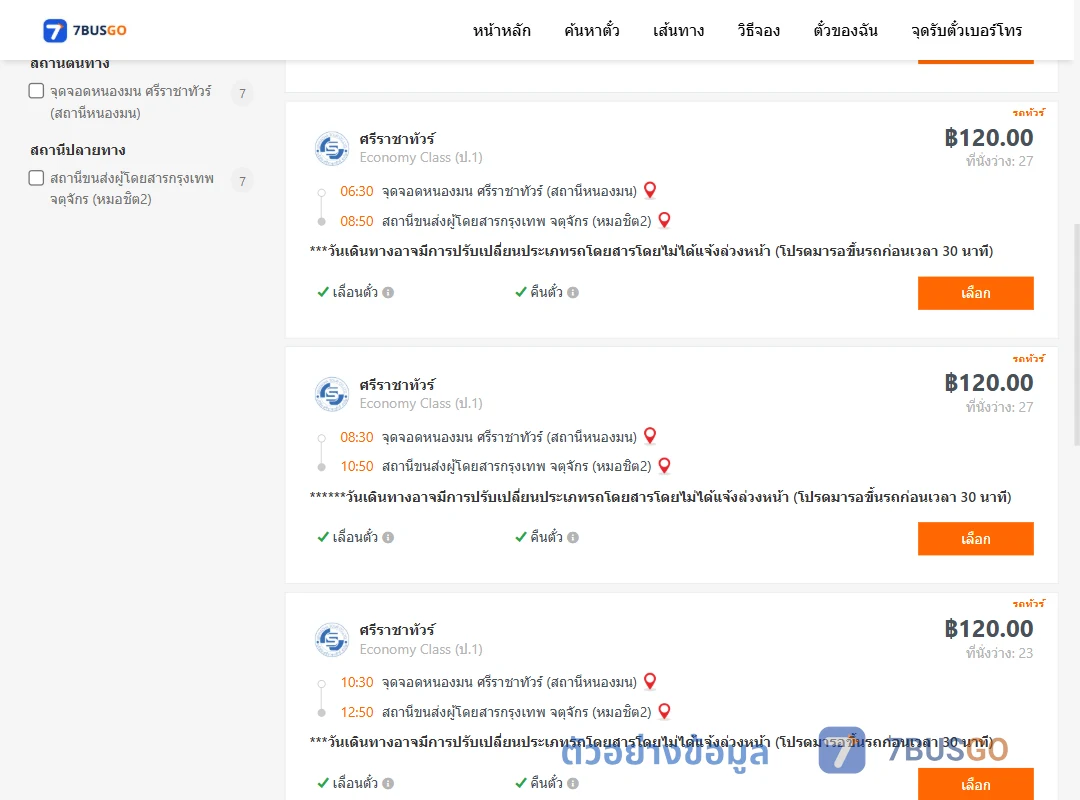Click the 08:50 arrival time
This screenshot has height=800, width=1080.
point(356,221)
